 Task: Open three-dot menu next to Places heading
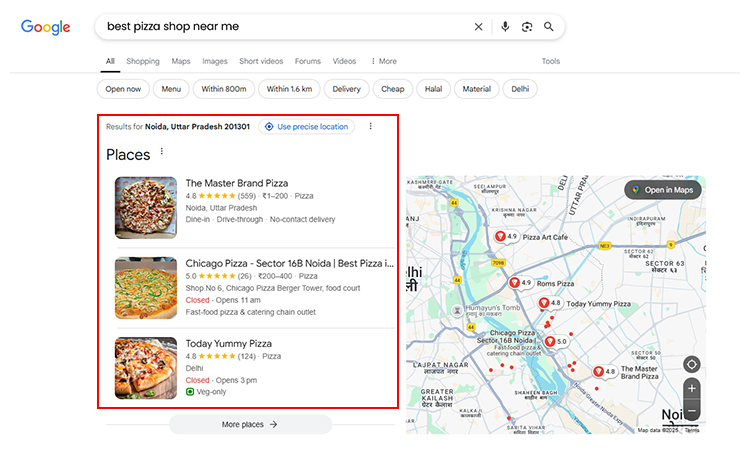pos(162,151)
